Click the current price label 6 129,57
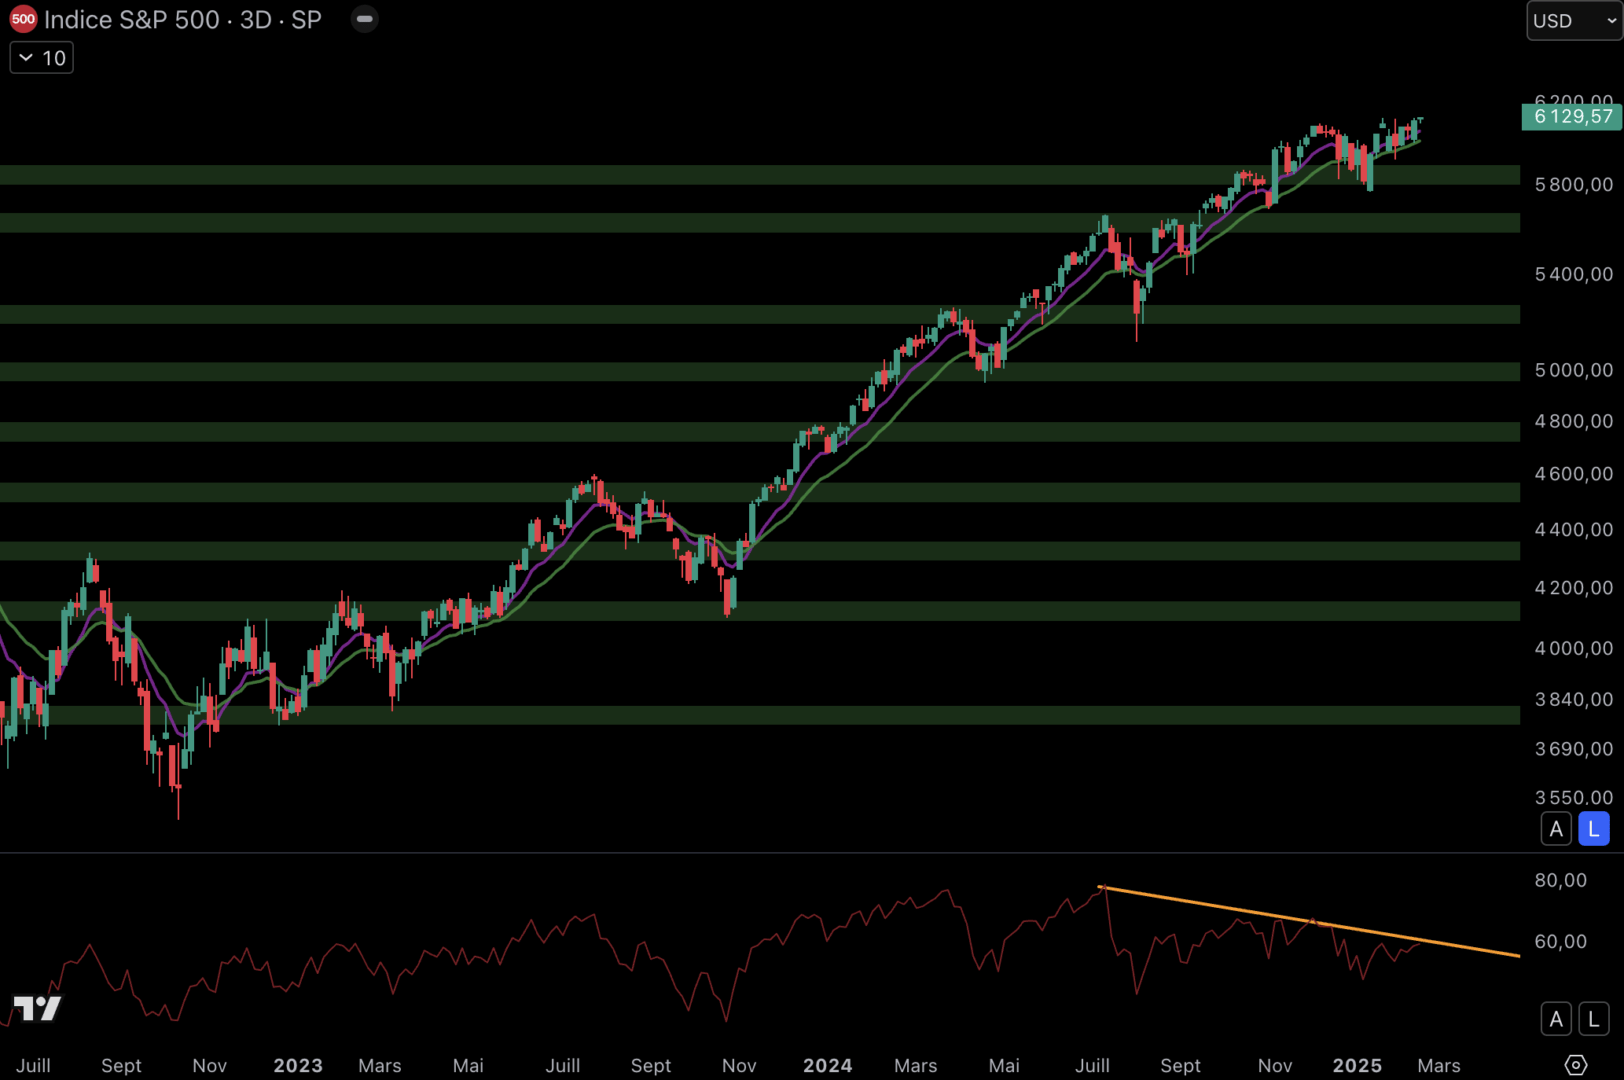Viewport: 1624px width, 1080px height. pos(1573,116)
